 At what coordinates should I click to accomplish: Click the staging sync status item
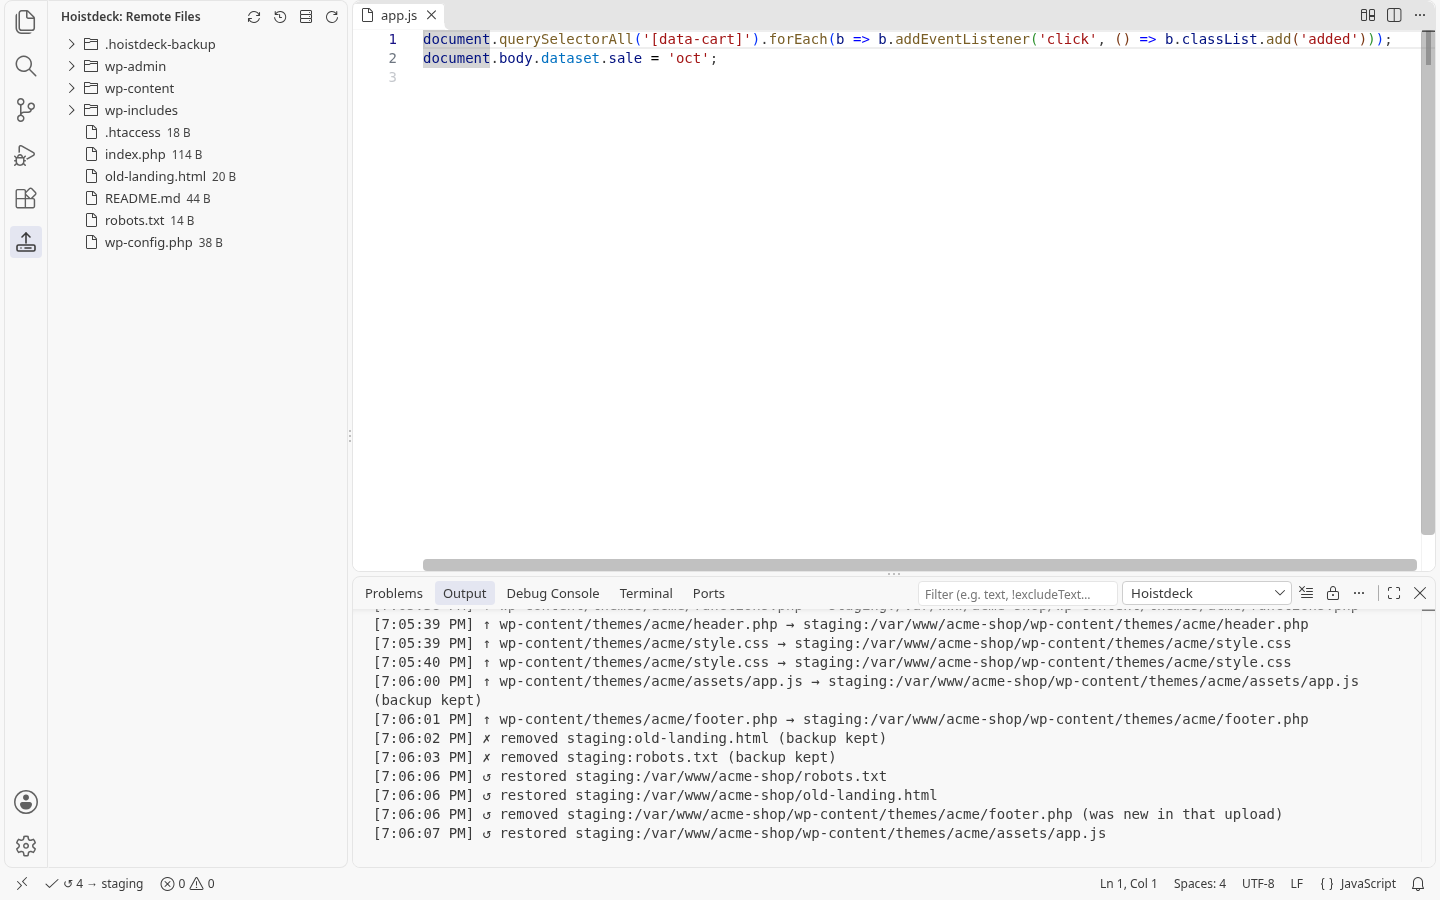click(x=95, y=884)
